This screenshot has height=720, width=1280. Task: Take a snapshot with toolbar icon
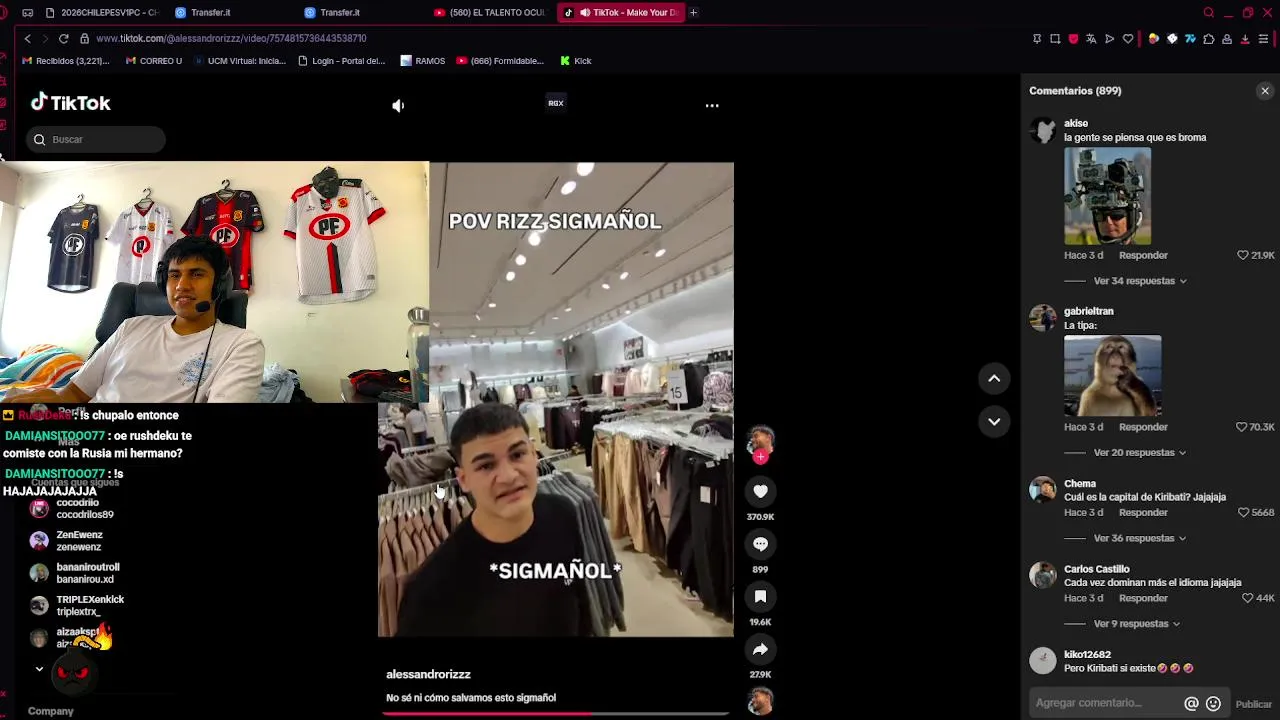[1055, 39]
